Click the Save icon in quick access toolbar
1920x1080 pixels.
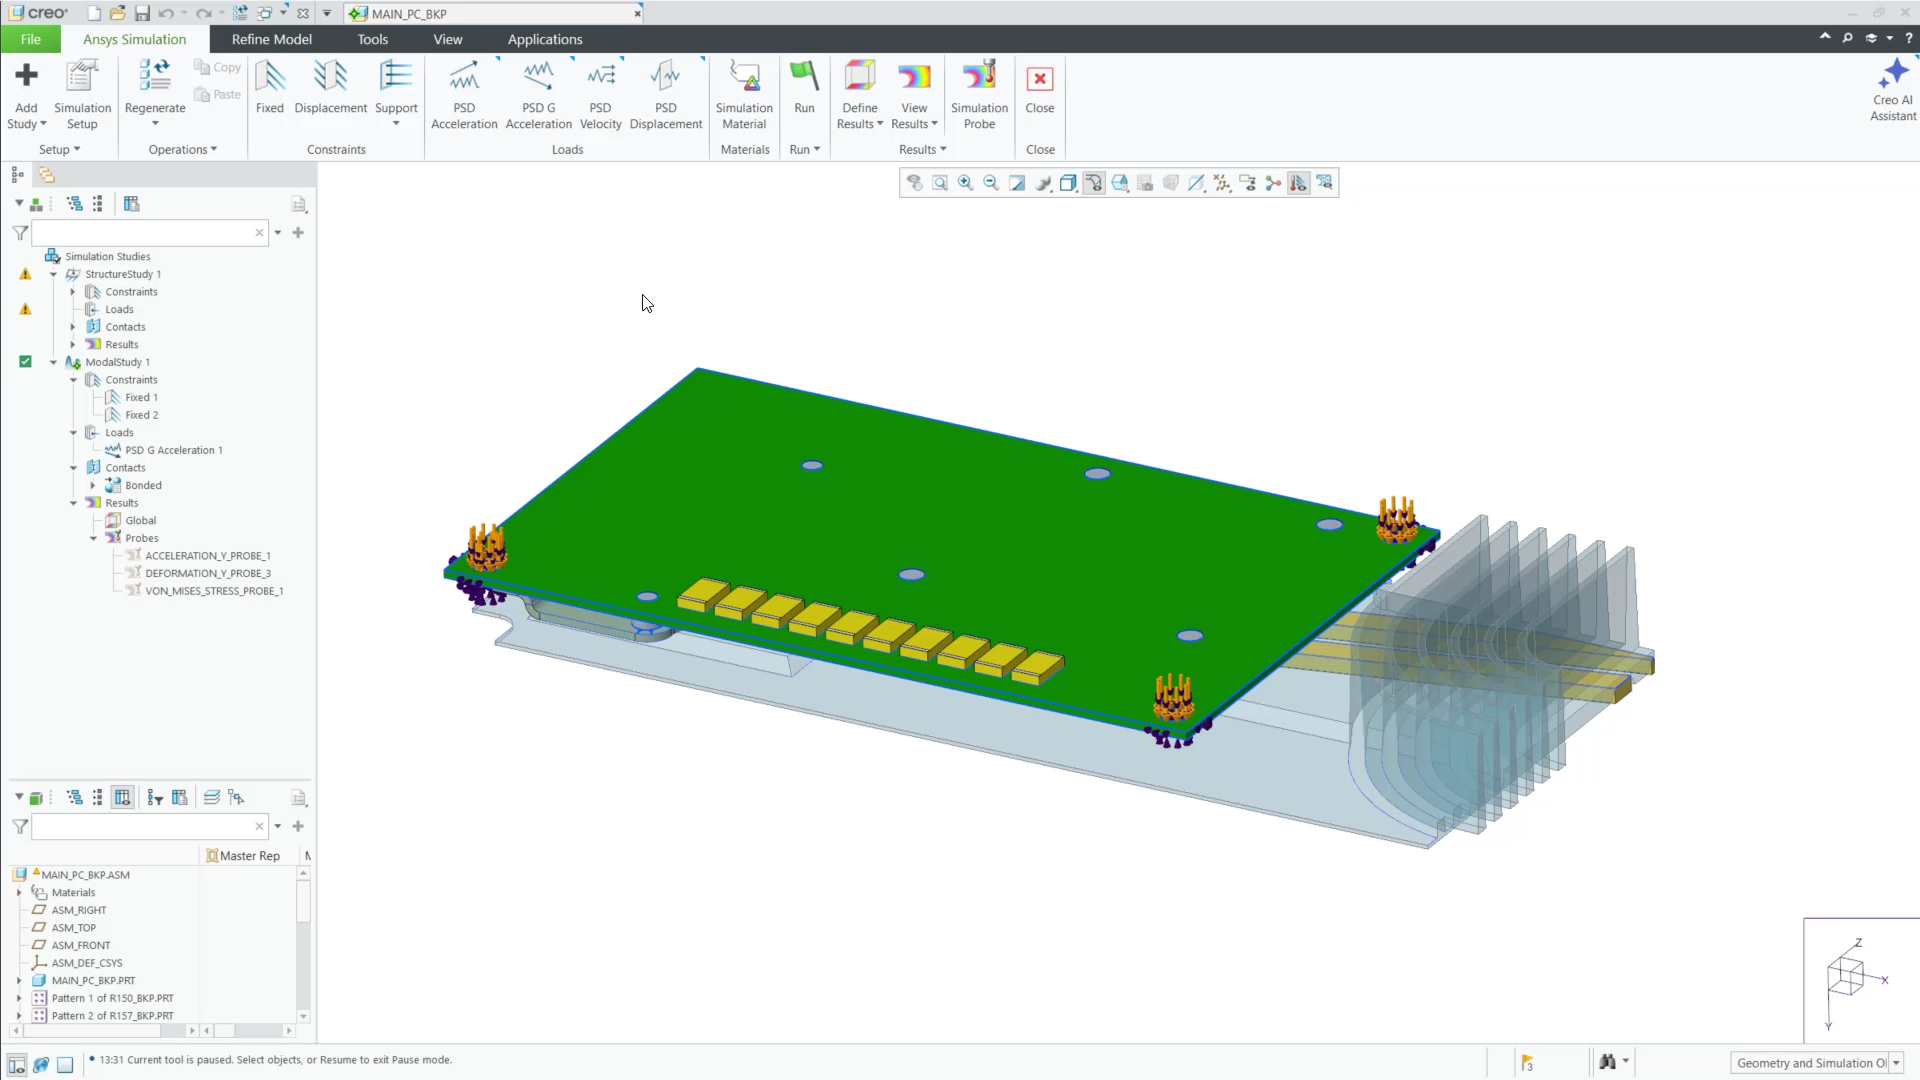pyautogui.click(x=142, y=13)
